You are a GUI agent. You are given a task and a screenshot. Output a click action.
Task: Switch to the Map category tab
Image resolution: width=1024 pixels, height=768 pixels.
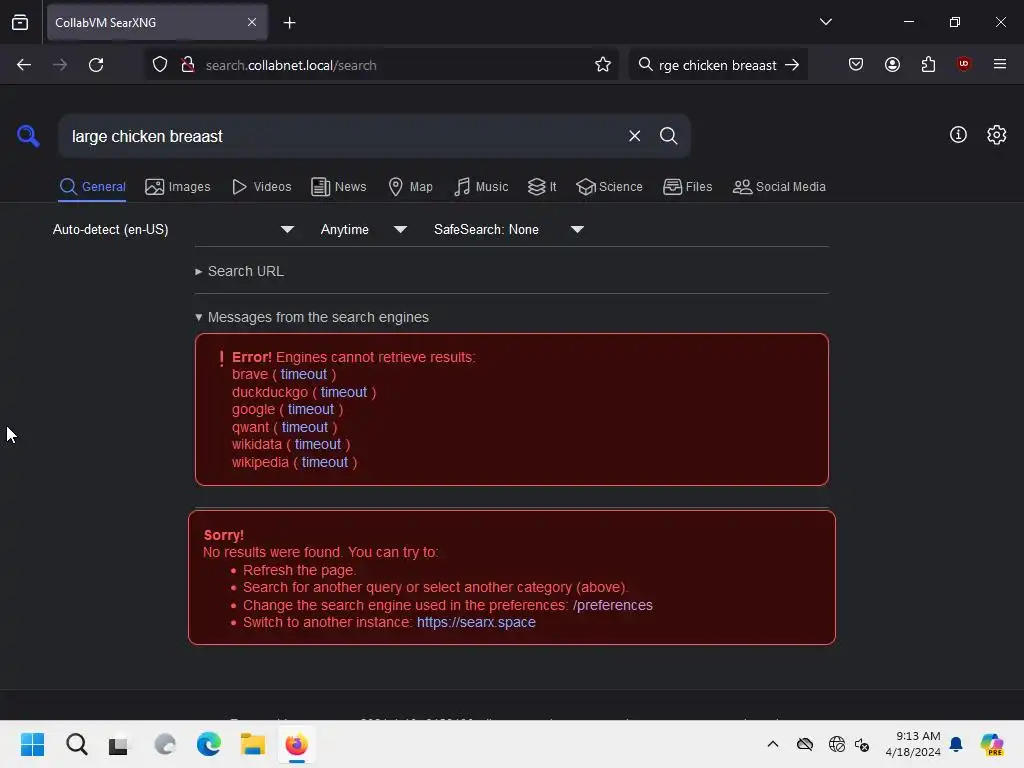pos(410,187)
